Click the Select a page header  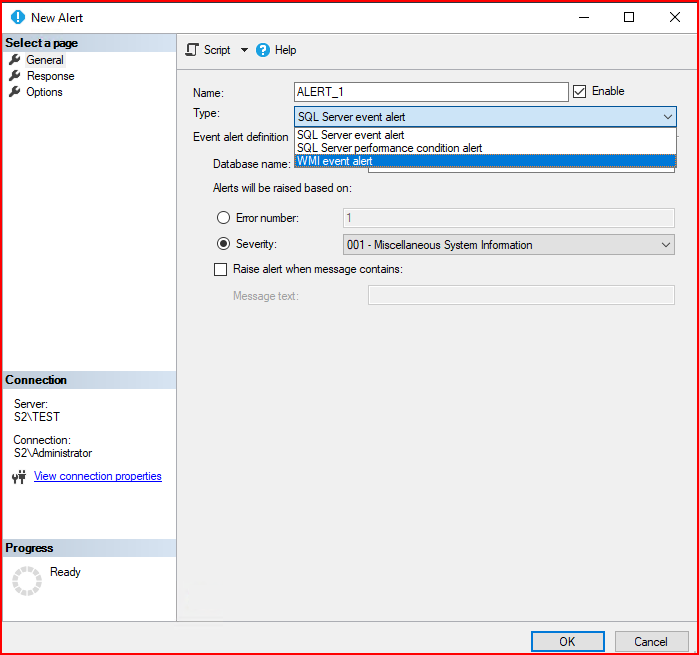tap(89, 43)
